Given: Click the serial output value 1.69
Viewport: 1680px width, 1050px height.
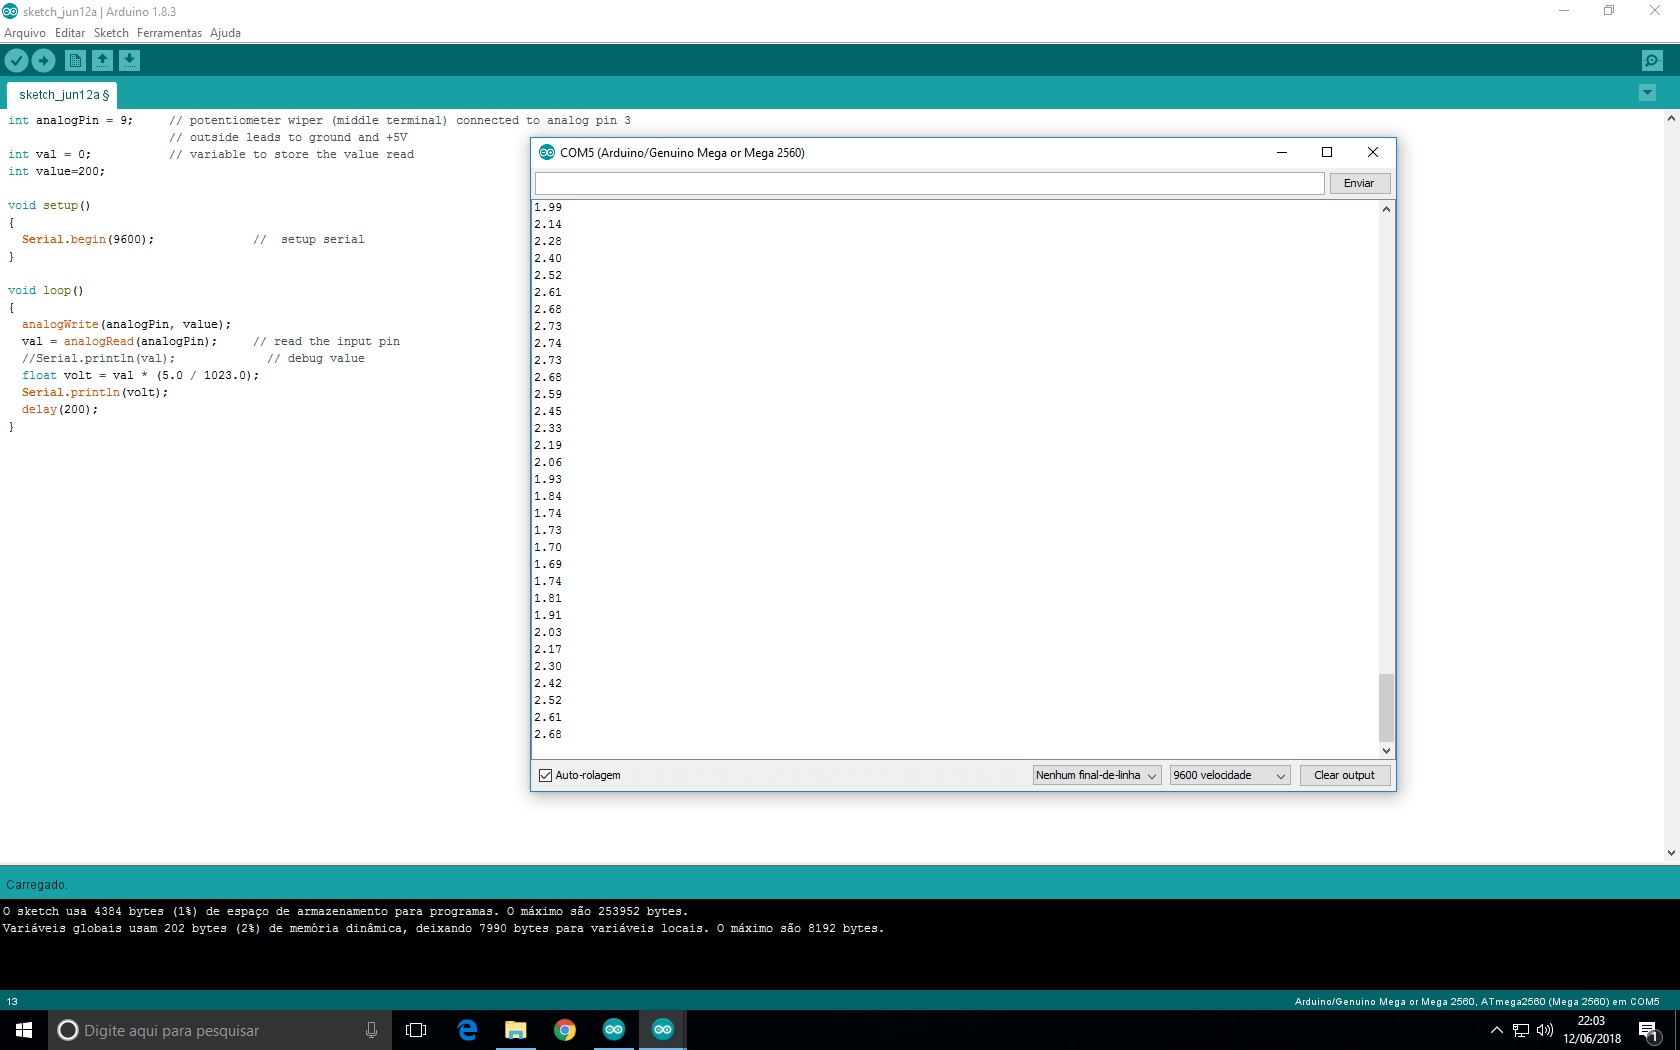Looking at the screenshot, I should coord(548,564).
